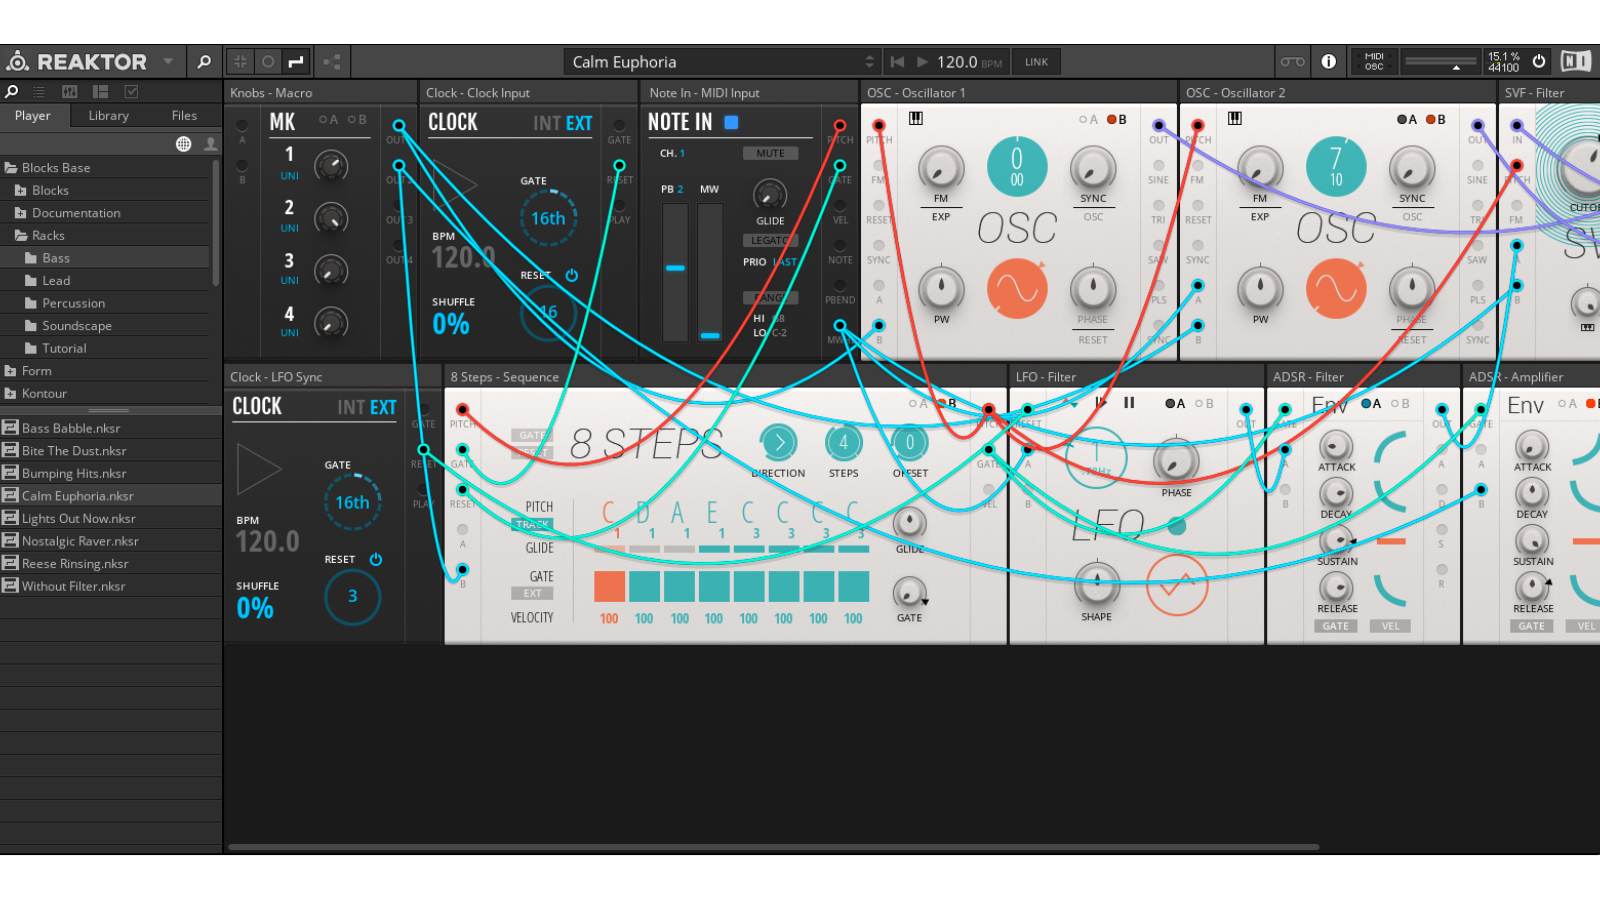The image size is (1600, 900).
Task: Open the list view icon in side pane
Action: [x=40, y=91]
